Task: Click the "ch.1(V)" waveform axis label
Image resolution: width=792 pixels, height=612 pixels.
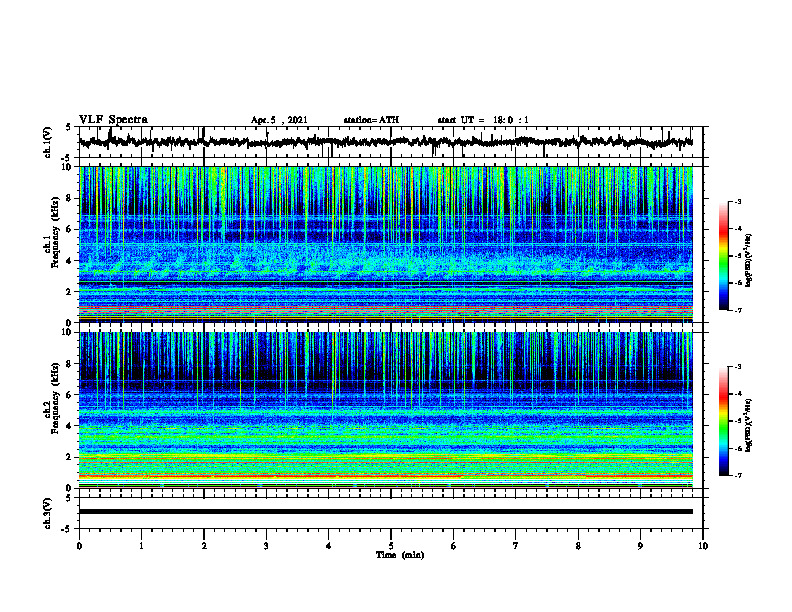Action: 48,142
